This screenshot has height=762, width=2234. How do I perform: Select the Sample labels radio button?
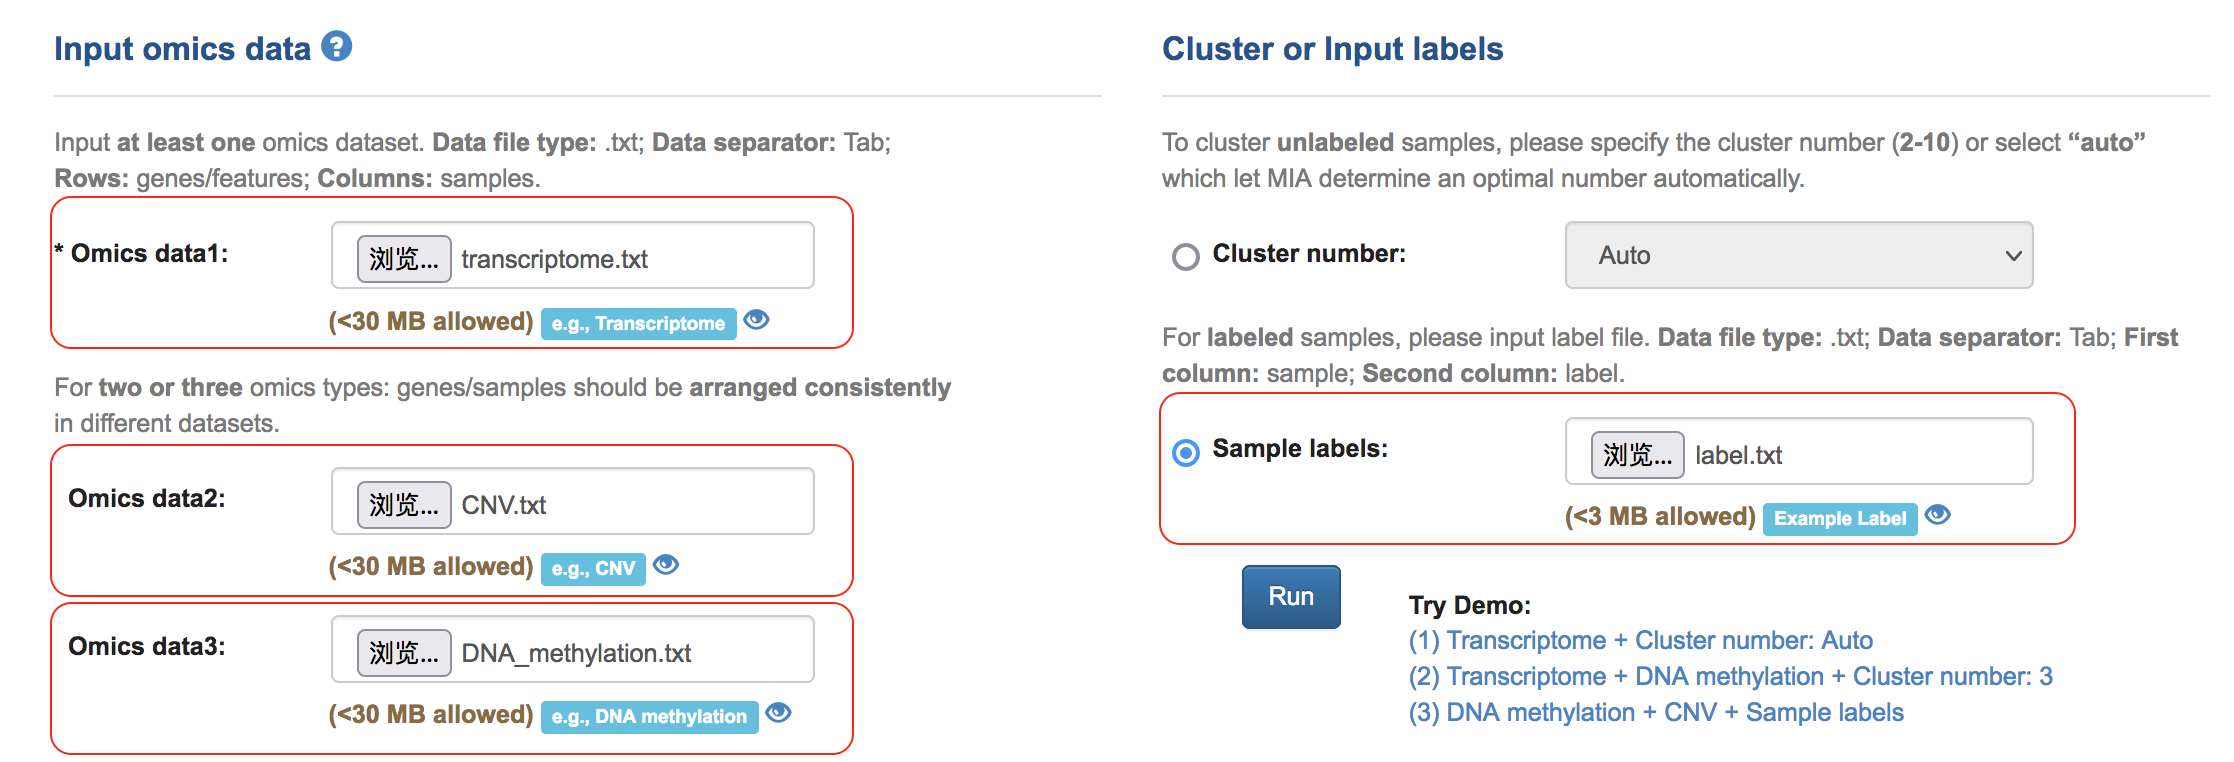pyautogui.click(x=1186, y=453)
